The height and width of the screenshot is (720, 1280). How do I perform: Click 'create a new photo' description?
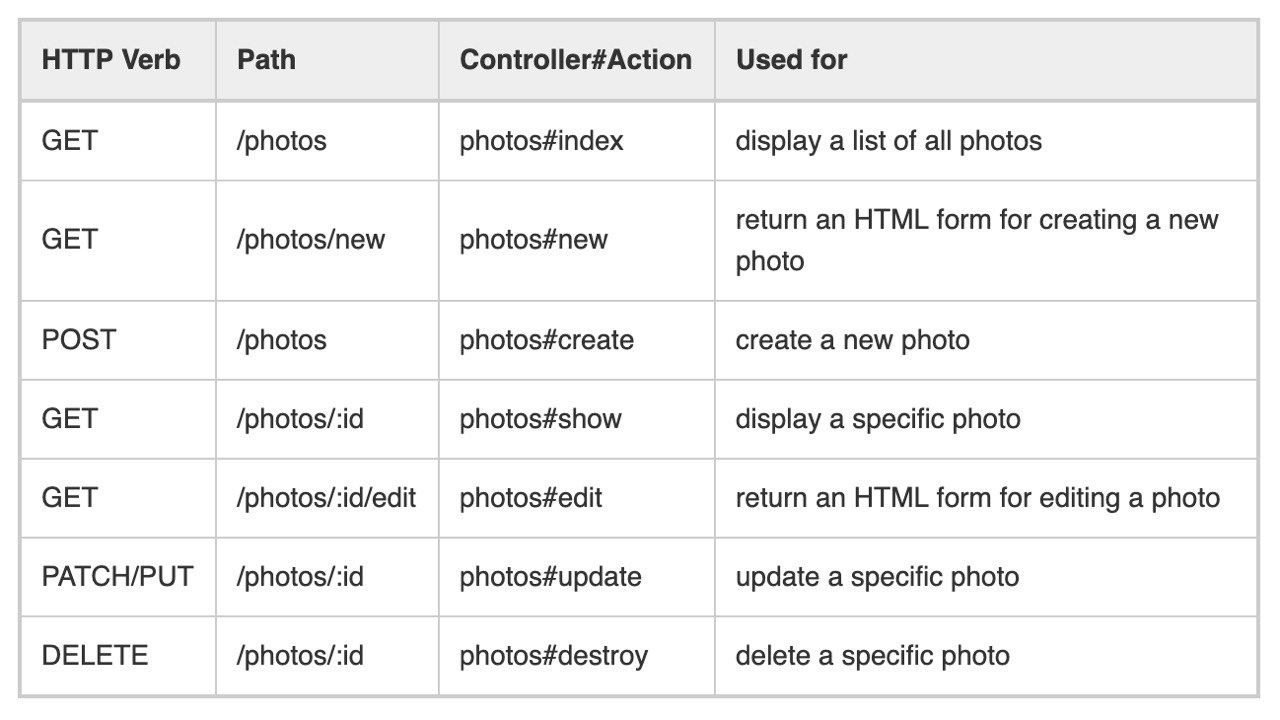click(x=852, y=340)
